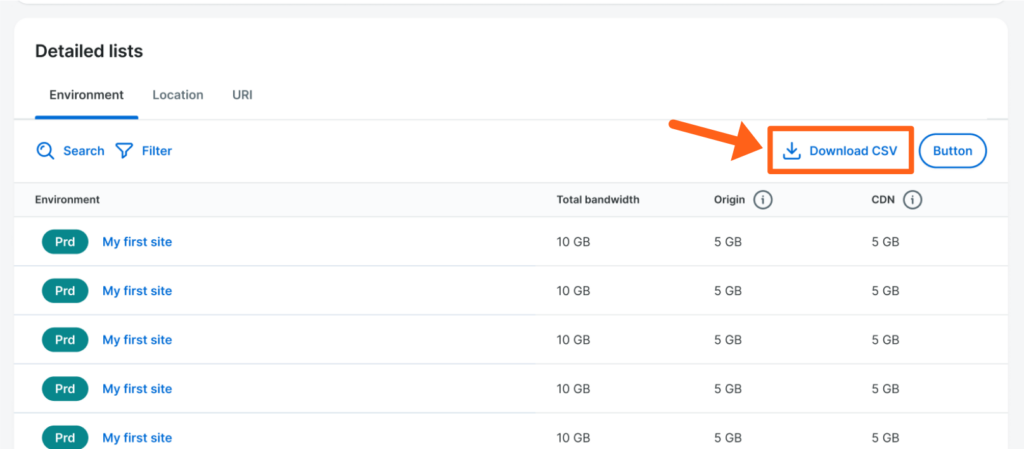The height and width of the screenshot is (449, 1024).
Task: Switch to the Location tab
Action: 178,95
